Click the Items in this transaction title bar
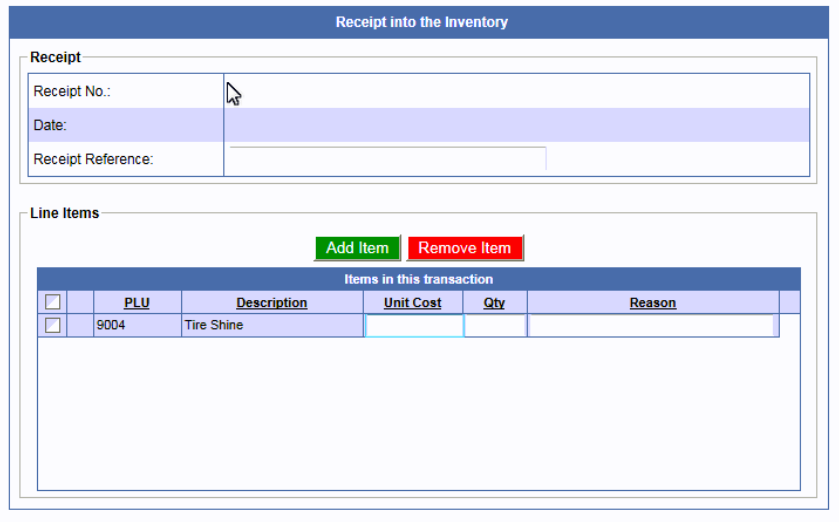Viewport: 839px width, 522px height. point(418,279)
